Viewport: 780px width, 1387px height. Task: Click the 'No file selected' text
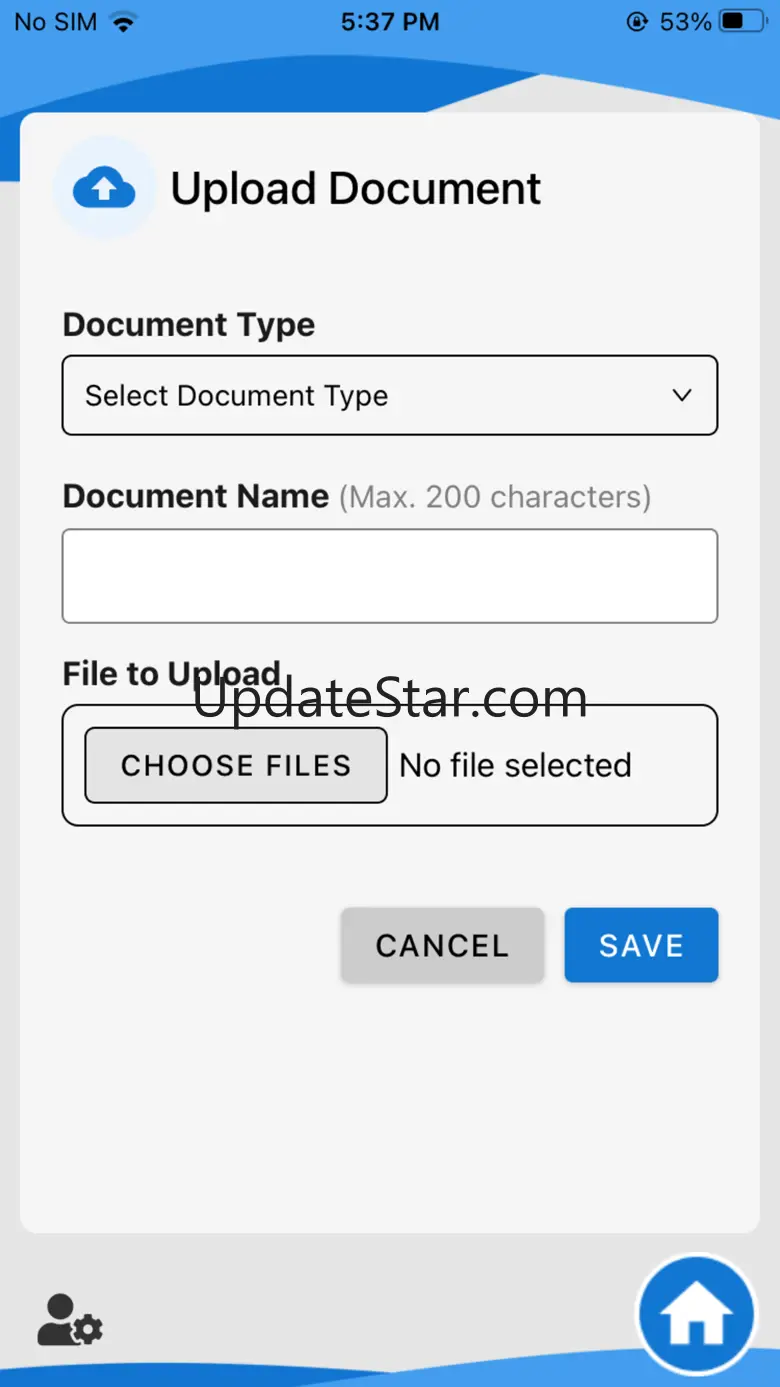click(x=515, y=765)
